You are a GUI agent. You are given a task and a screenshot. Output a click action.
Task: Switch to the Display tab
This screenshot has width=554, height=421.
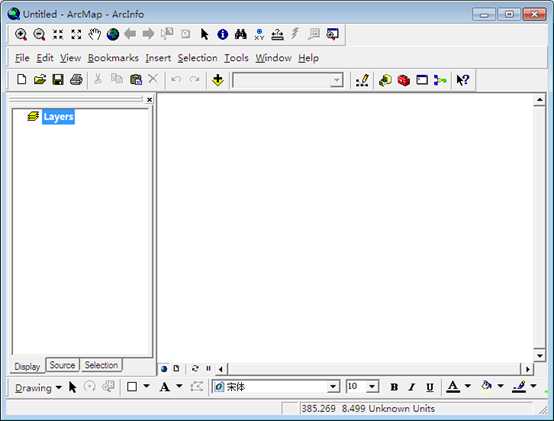27,367
